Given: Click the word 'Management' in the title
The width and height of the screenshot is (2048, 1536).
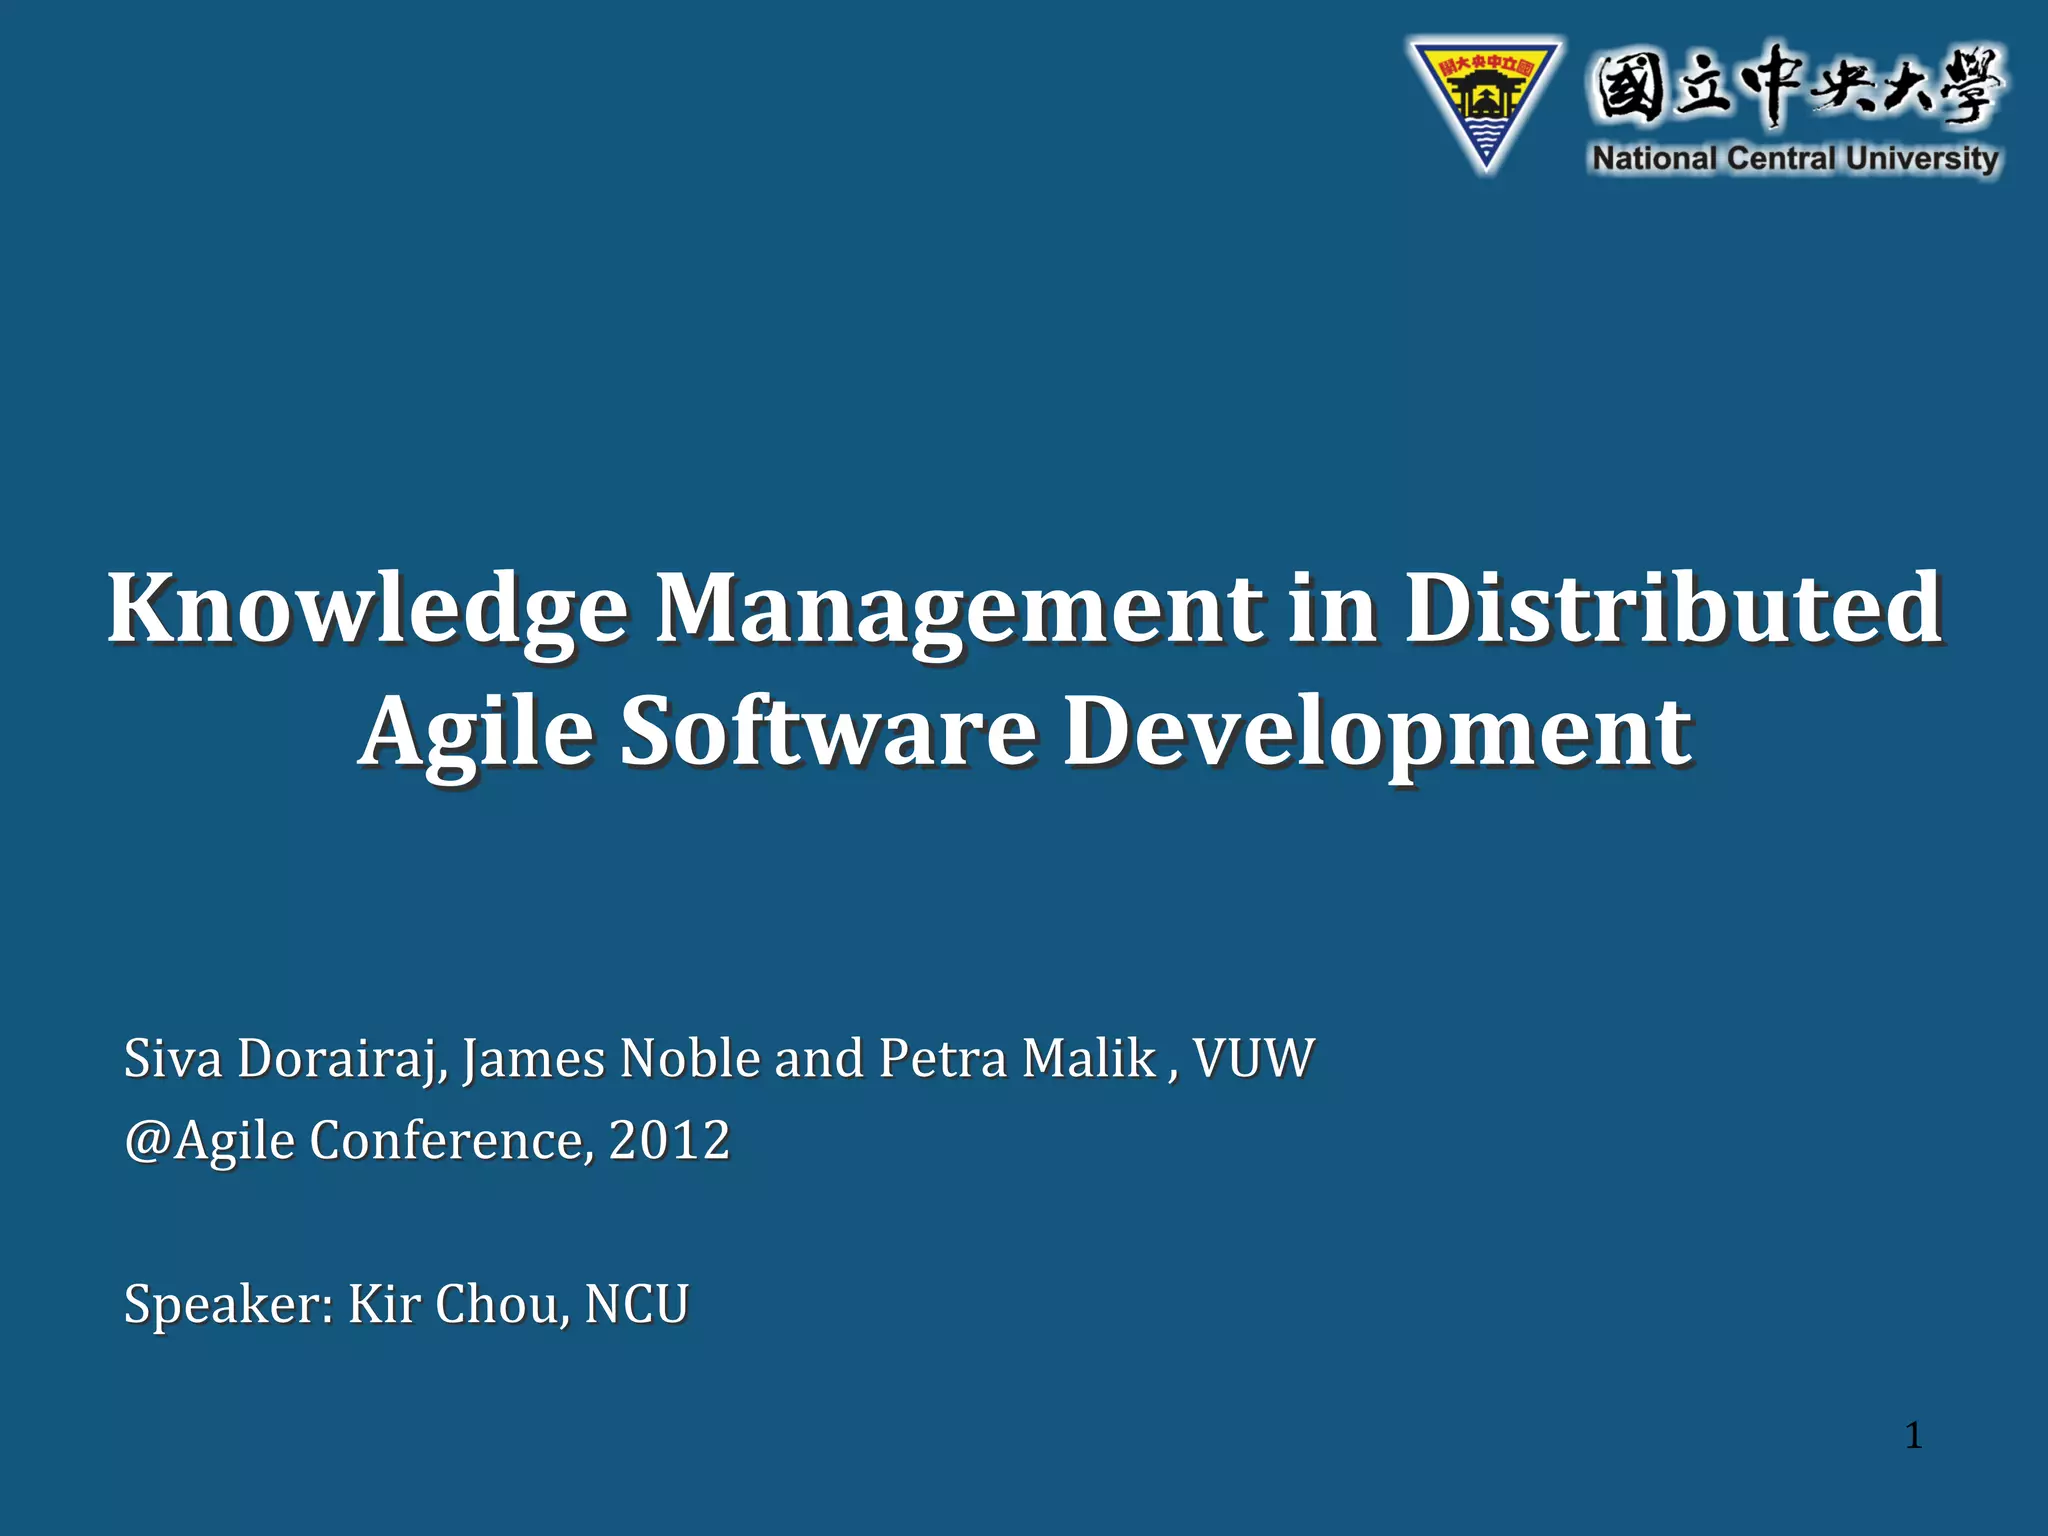Looking at the screenshot, I should click(x=957, y=608).
